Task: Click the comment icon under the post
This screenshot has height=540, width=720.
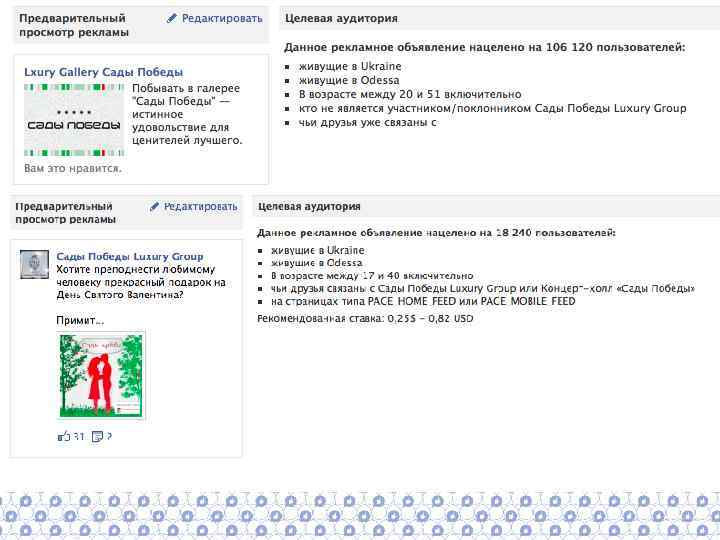Action: click(97, 436)
